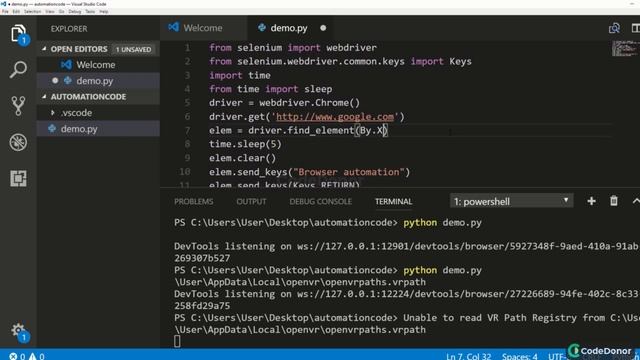Image resolution: width=640 pixels, height=360 pixels.
Task: Kill the terminal with trash icon
Action: [613, 200]
